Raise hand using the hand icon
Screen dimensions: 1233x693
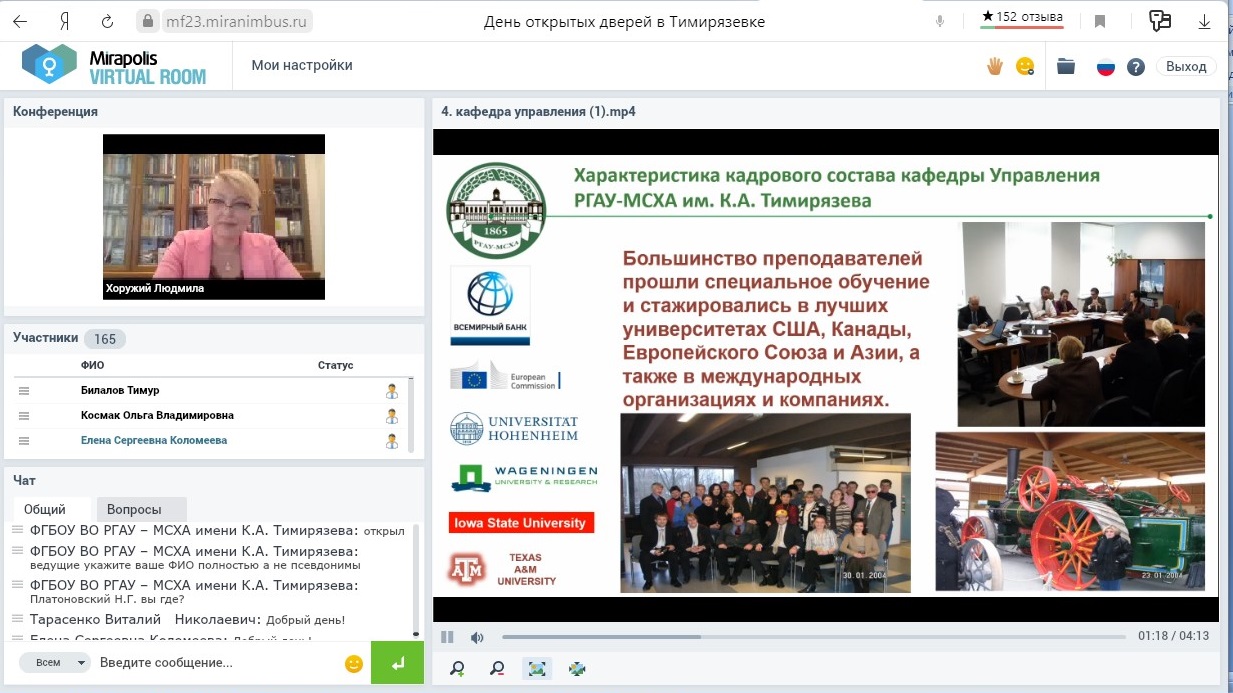pos(994,66)
